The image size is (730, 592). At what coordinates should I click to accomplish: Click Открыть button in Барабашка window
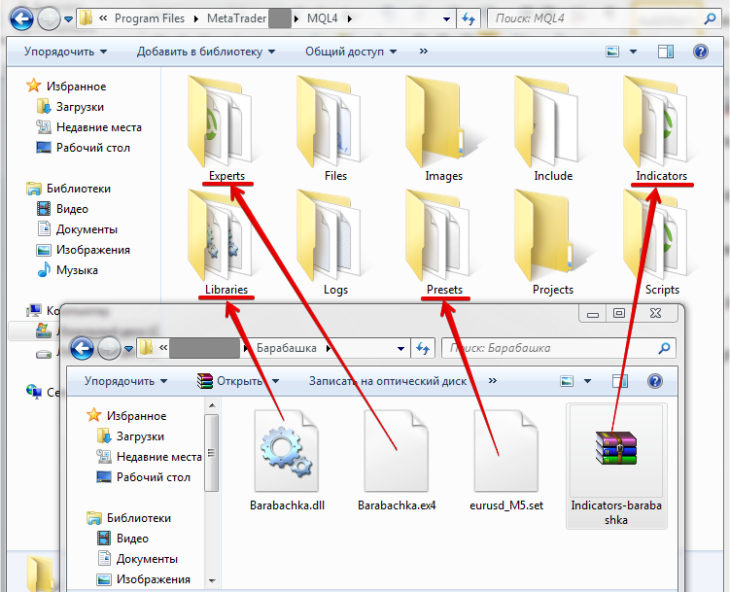click(230, 381)
